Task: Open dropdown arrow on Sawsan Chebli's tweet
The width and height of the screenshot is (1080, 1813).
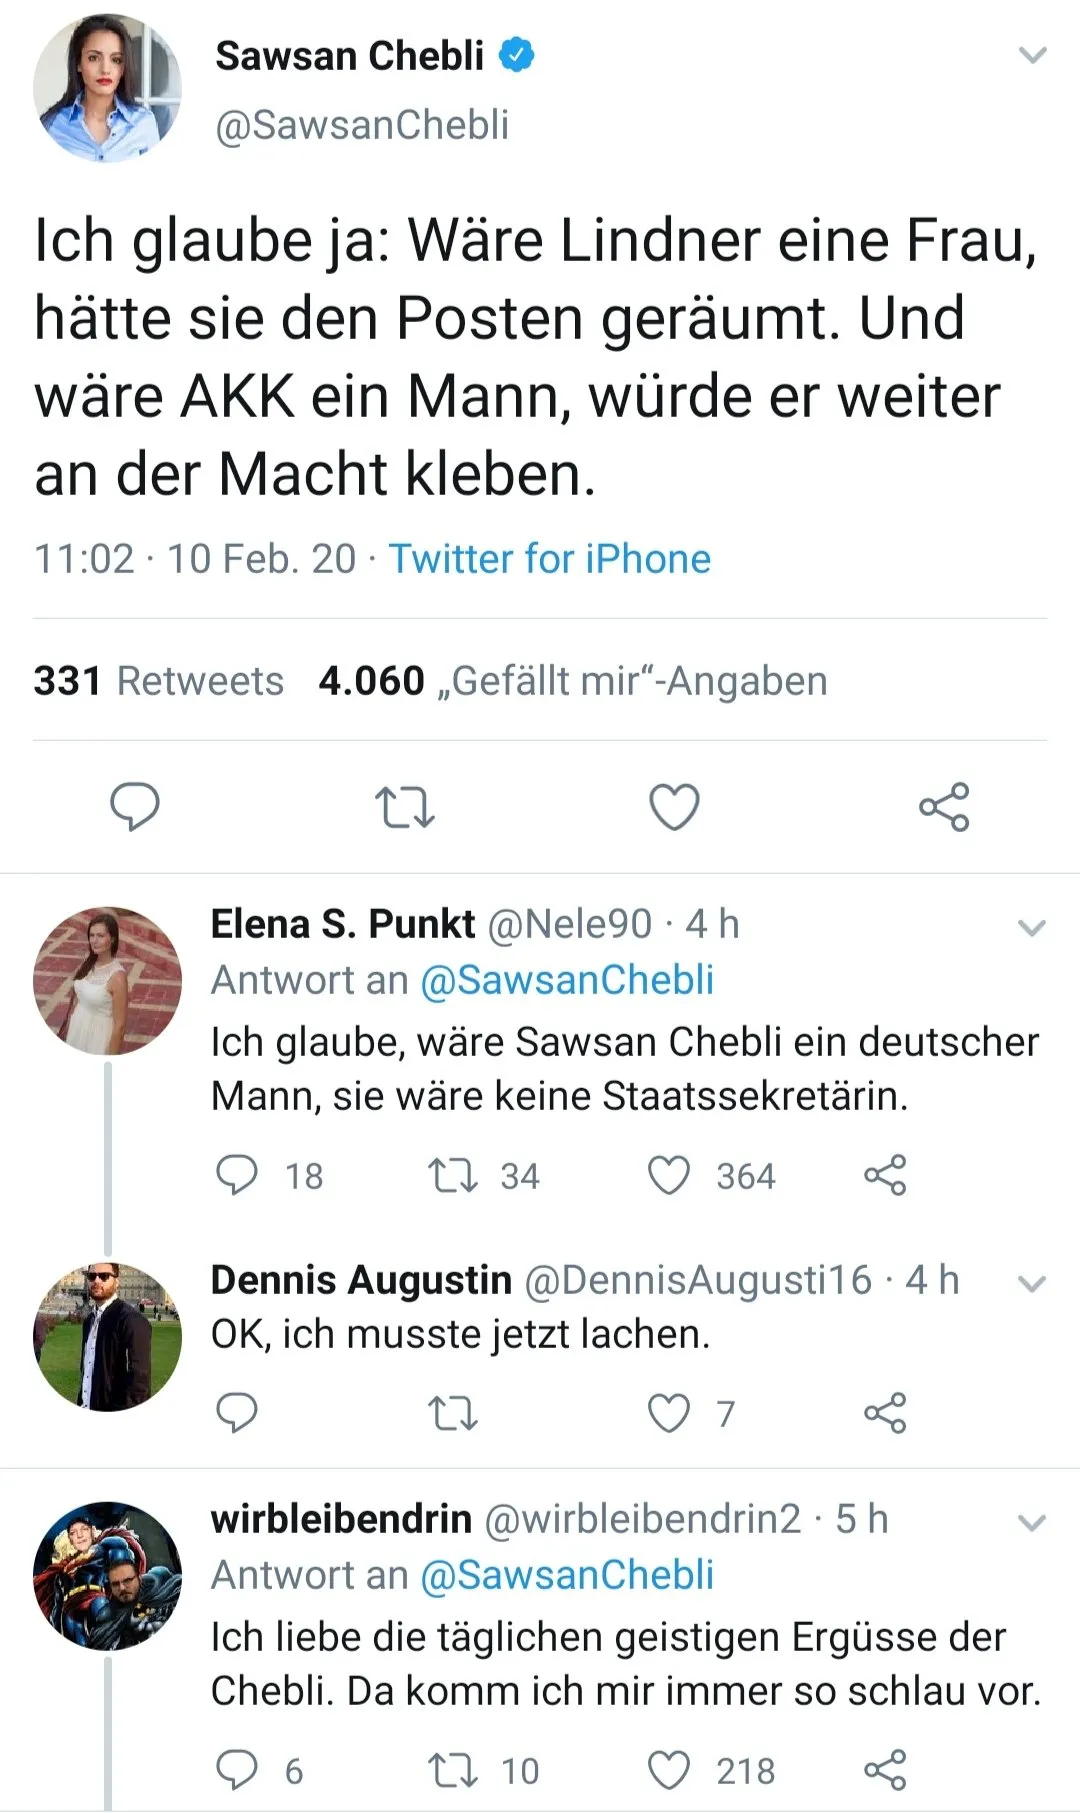Action: tap(1032, 55)
